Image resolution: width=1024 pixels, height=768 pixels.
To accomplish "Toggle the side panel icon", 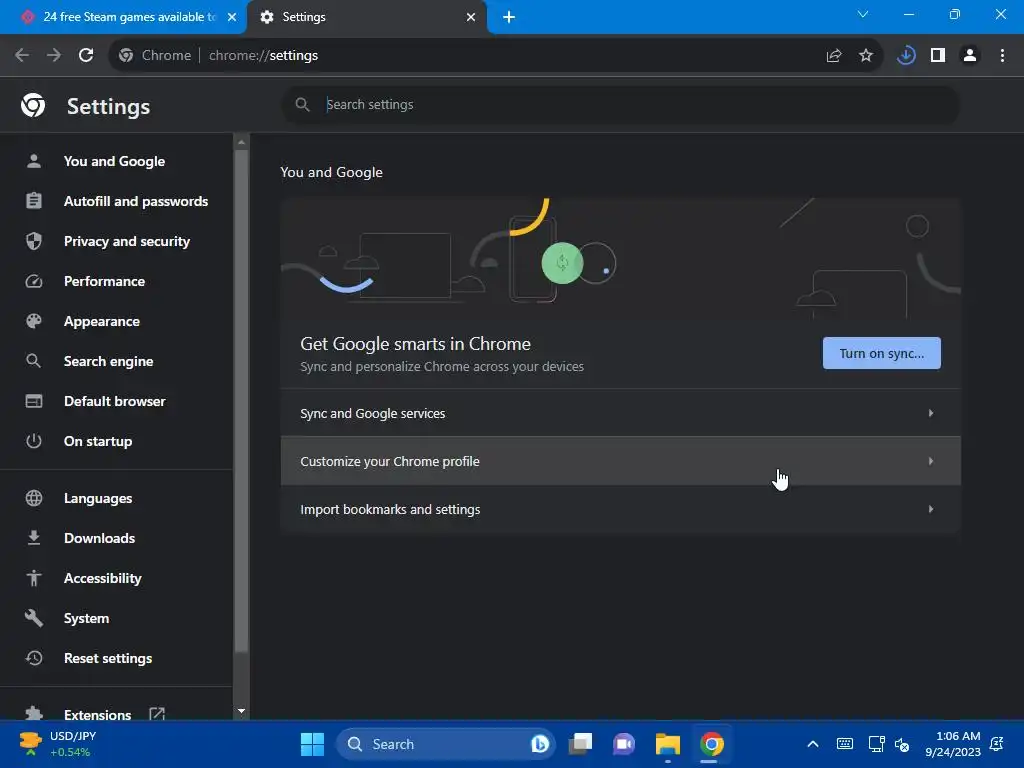I will (938, 56).
